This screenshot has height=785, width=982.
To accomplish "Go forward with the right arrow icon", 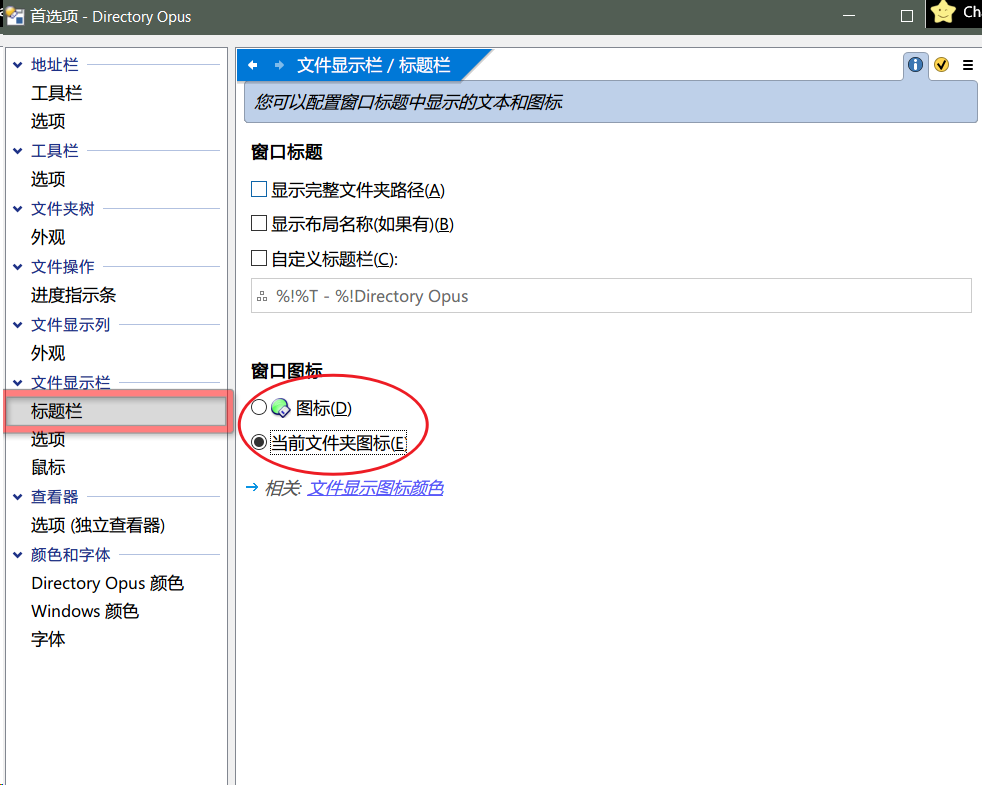I will coord(279,65).
